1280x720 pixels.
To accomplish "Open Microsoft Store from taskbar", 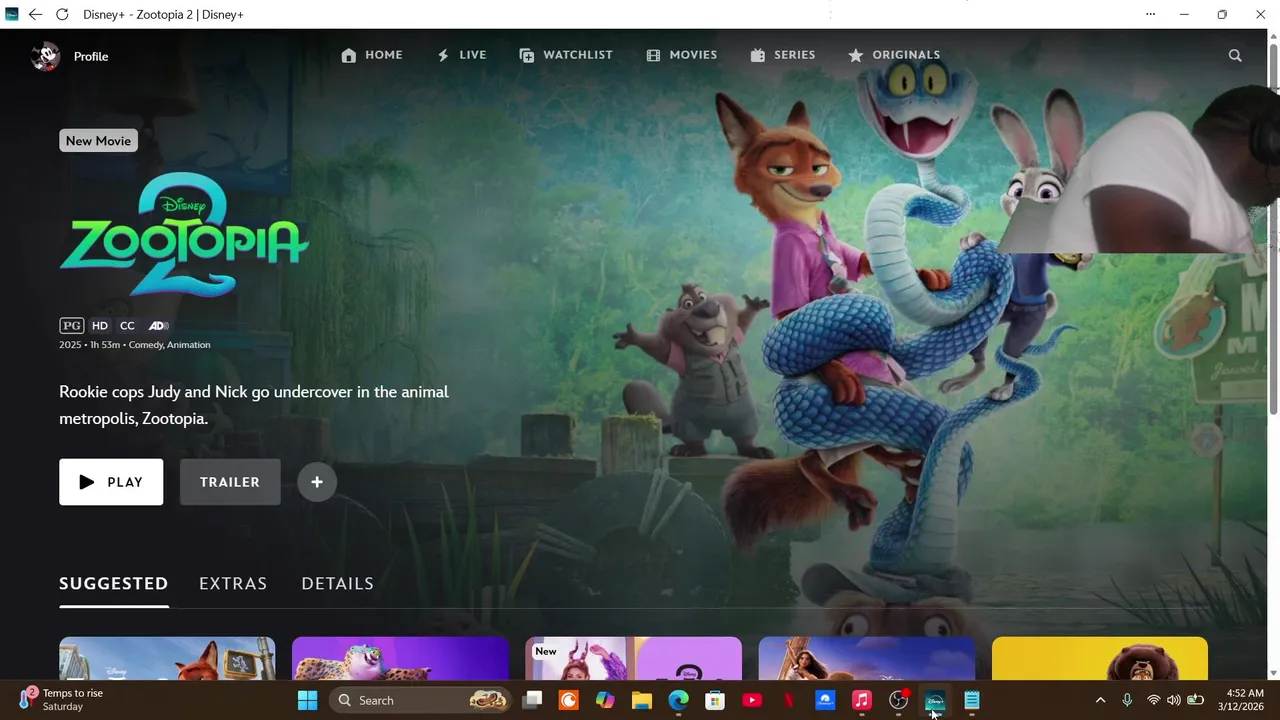I will coord(715,700).
